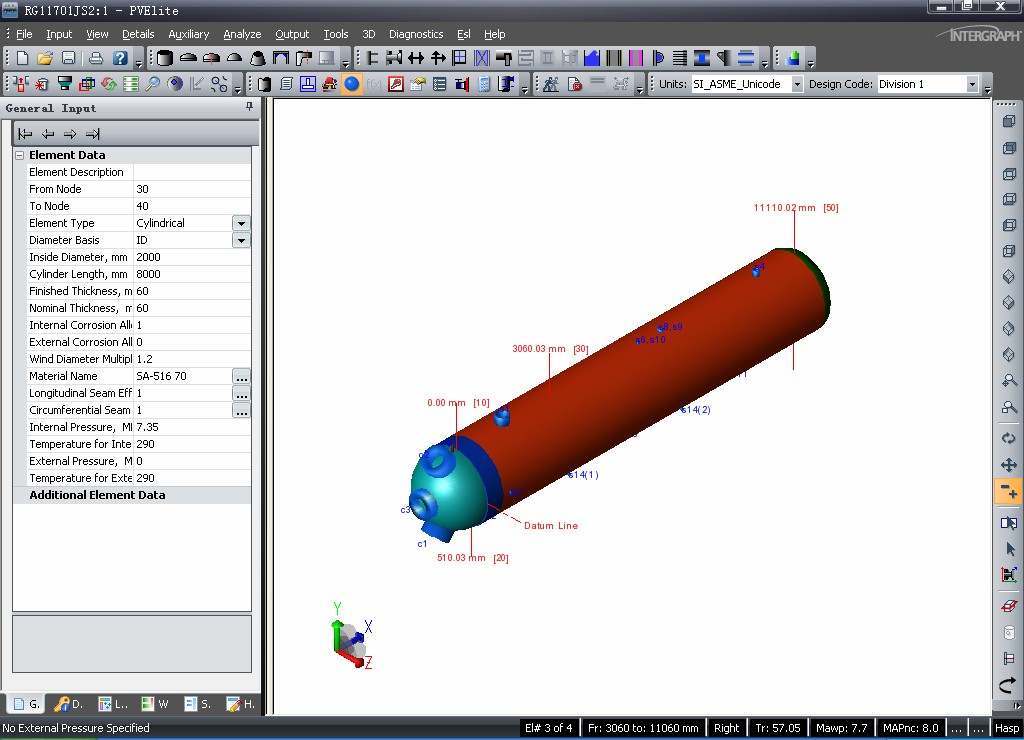Screen dimensions: 1024x740
Task: Click the ellipsis button beside Material Name
Action: click(x=241, y=377)
